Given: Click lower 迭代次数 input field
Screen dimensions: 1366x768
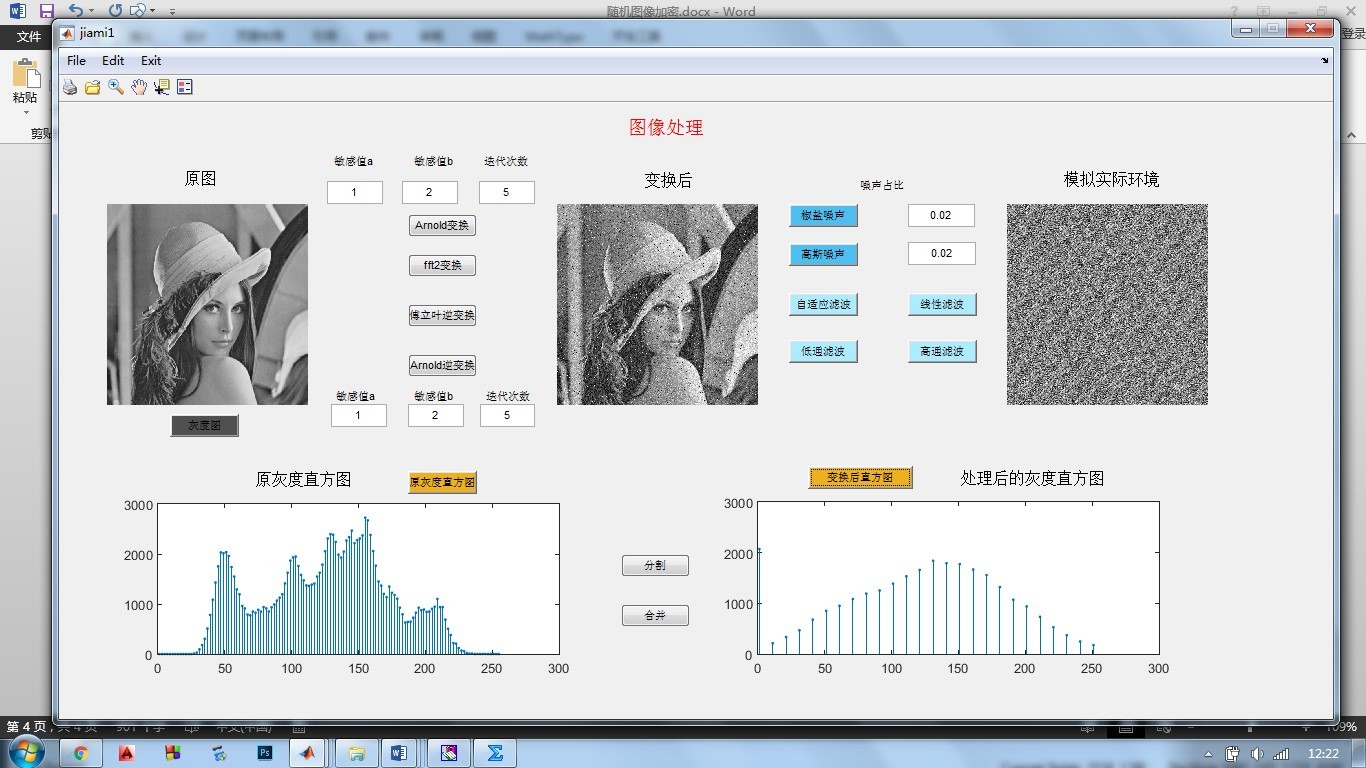Looking at the screenshot, I should [x=507, y=415].
